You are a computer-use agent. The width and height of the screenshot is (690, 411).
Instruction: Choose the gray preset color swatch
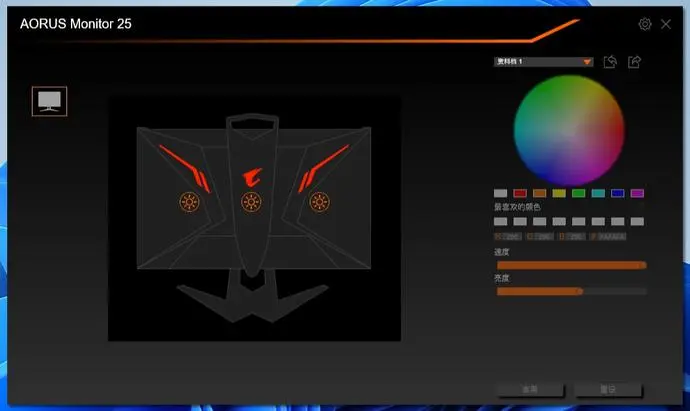tap(500, 193)
